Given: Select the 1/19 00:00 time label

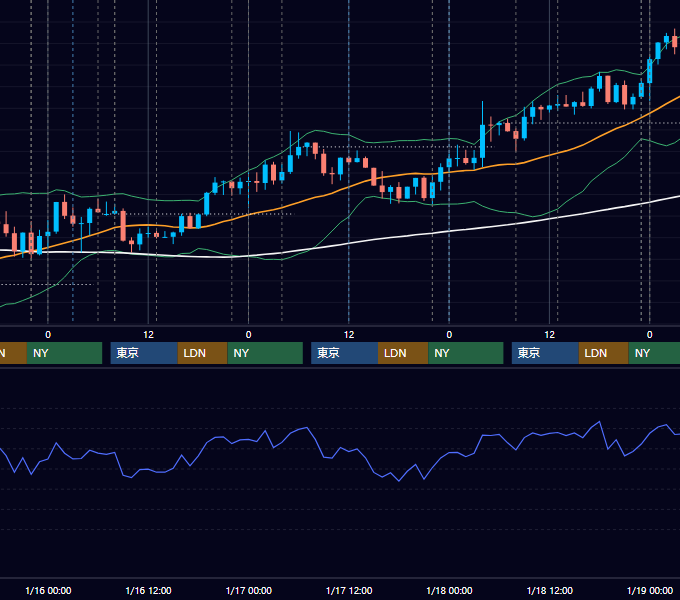Looking at the screenshot, I should 650,590.
